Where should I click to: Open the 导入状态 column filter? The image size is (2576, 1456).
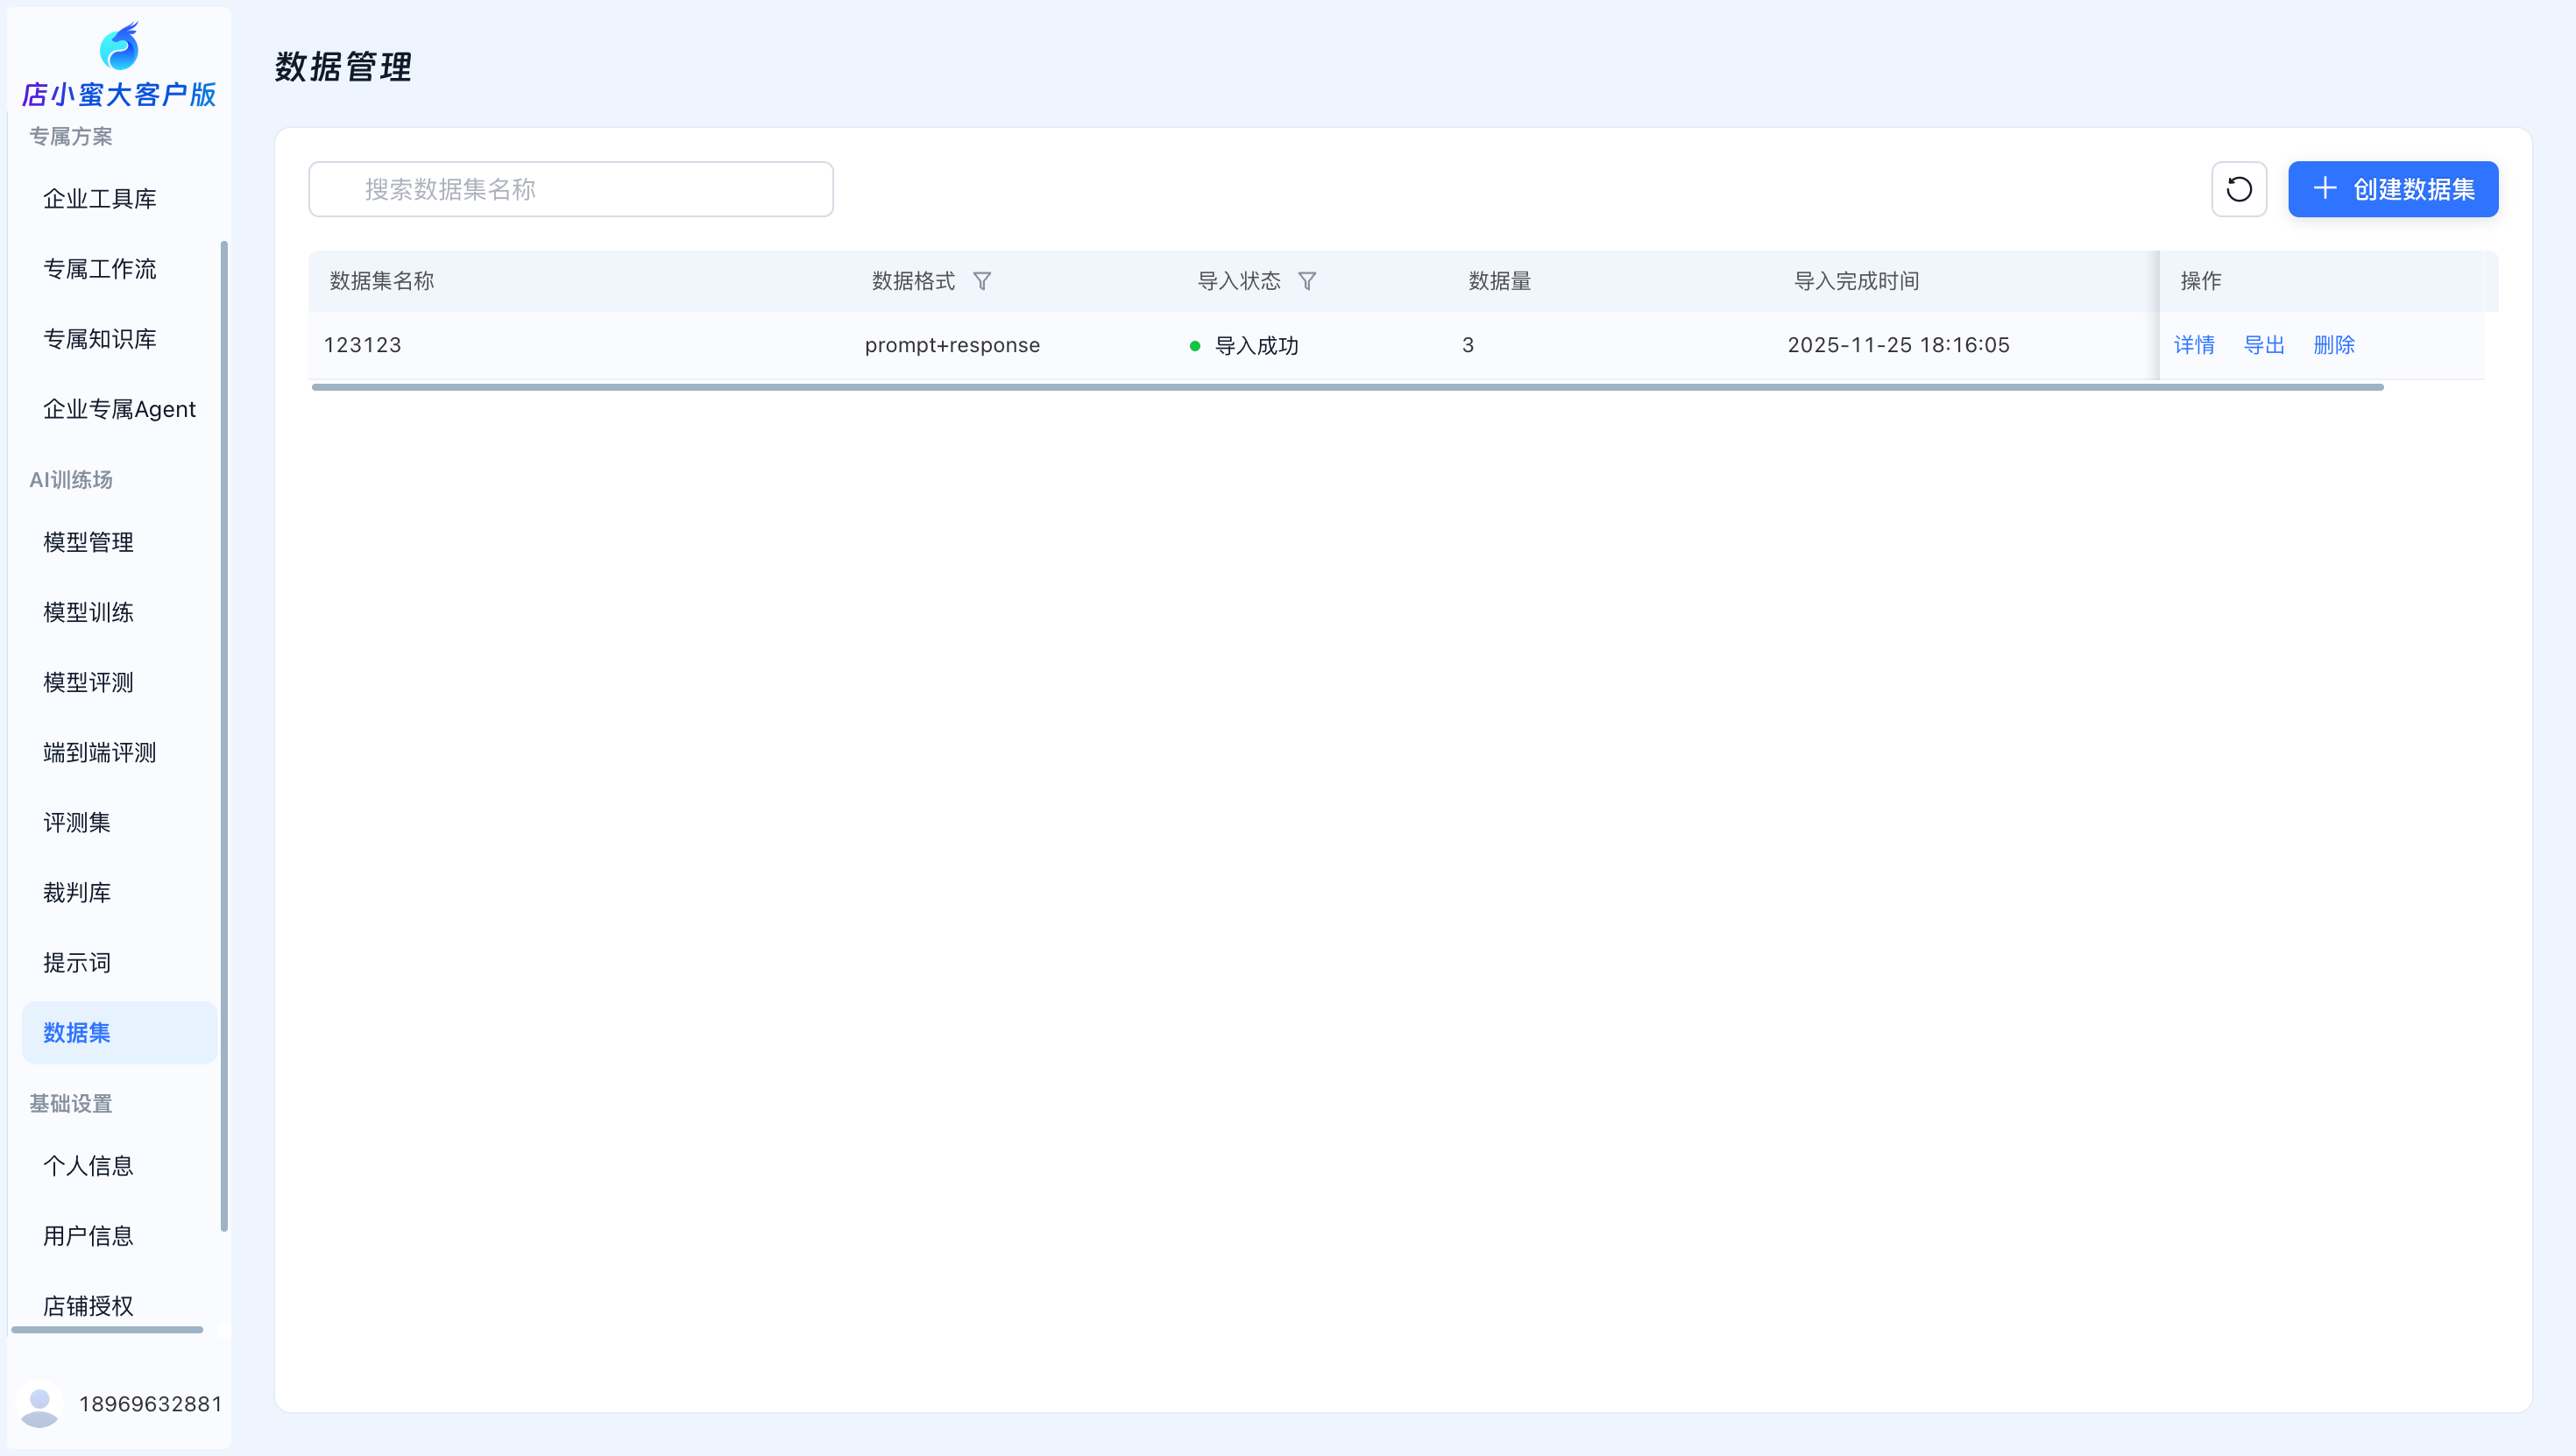tap(1306, 281)
